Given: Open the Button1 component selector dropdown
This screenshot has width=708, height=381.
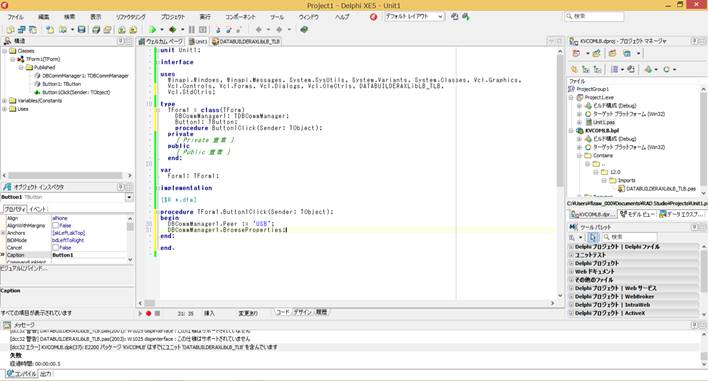Looking at the screenshot, I should pyautogui.click(x=129, y=197).
